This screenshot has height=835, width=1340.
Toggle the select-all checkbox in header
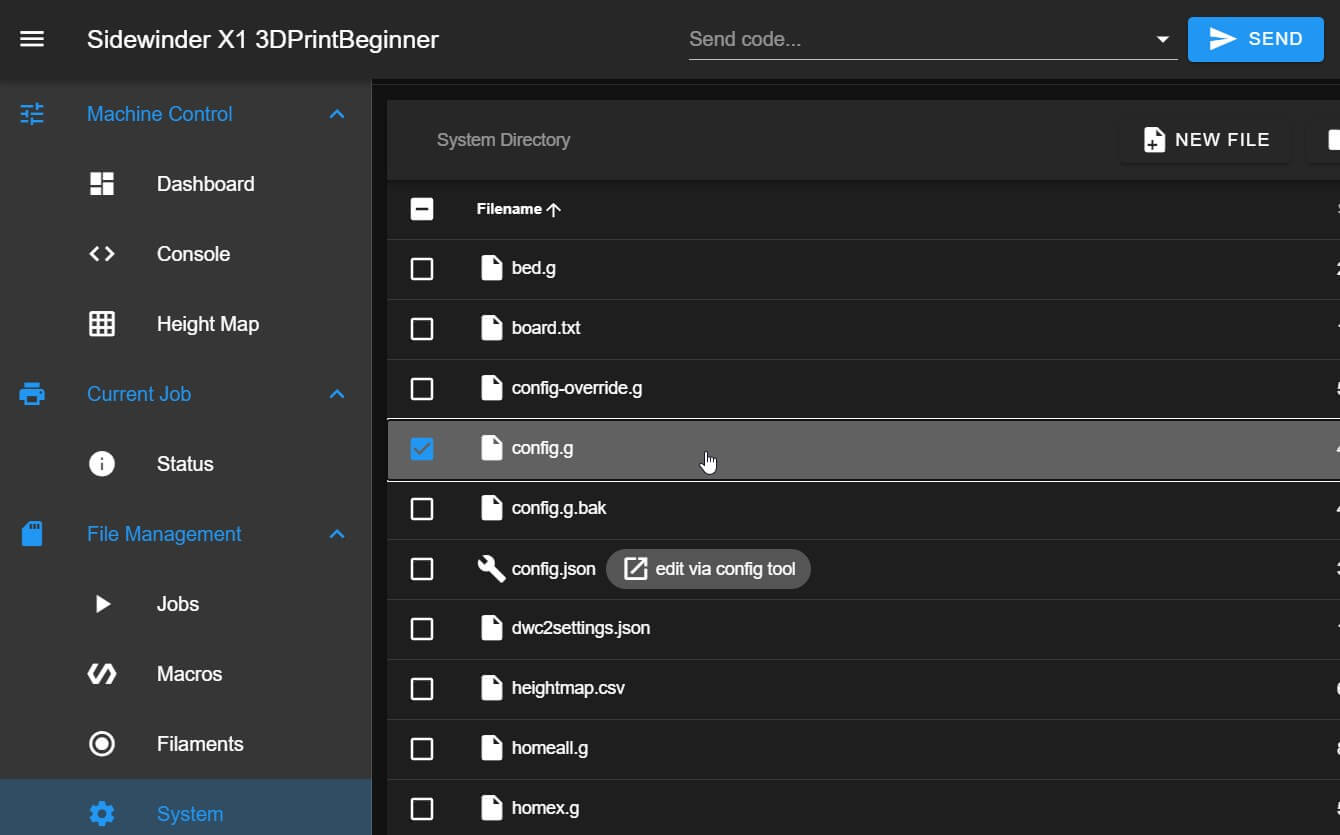[x=422, y=209]
